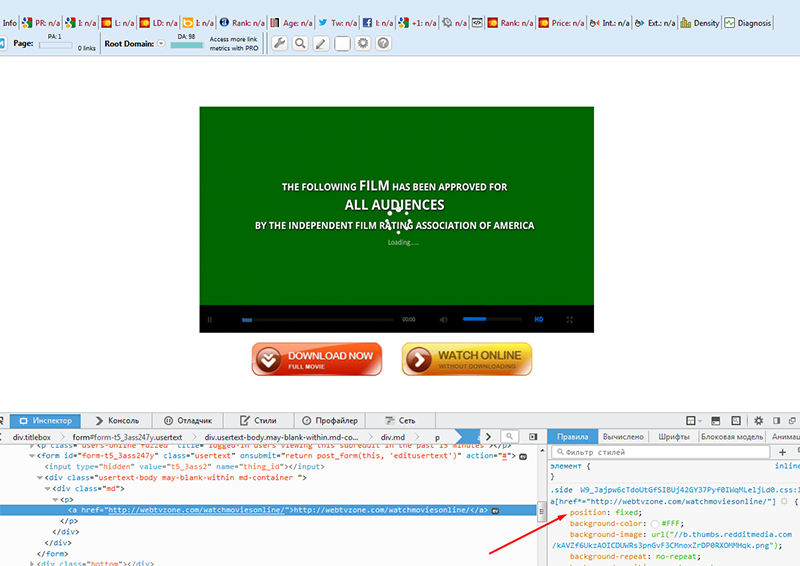This screenshot has height=566, width=800.
Task: Click the Google +1: n/a counter
Action: 418,23
